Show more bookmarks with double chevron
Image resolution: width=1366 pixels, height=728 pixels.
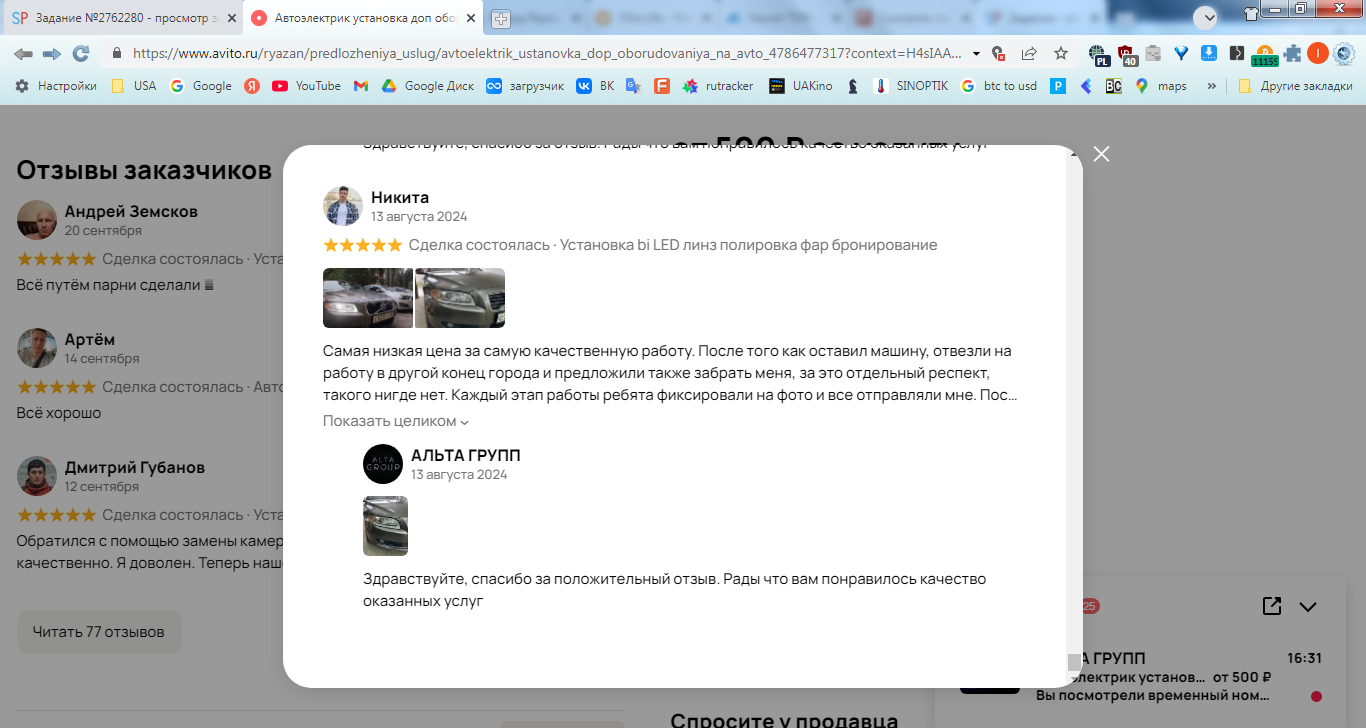click(x=1212, y=86)
